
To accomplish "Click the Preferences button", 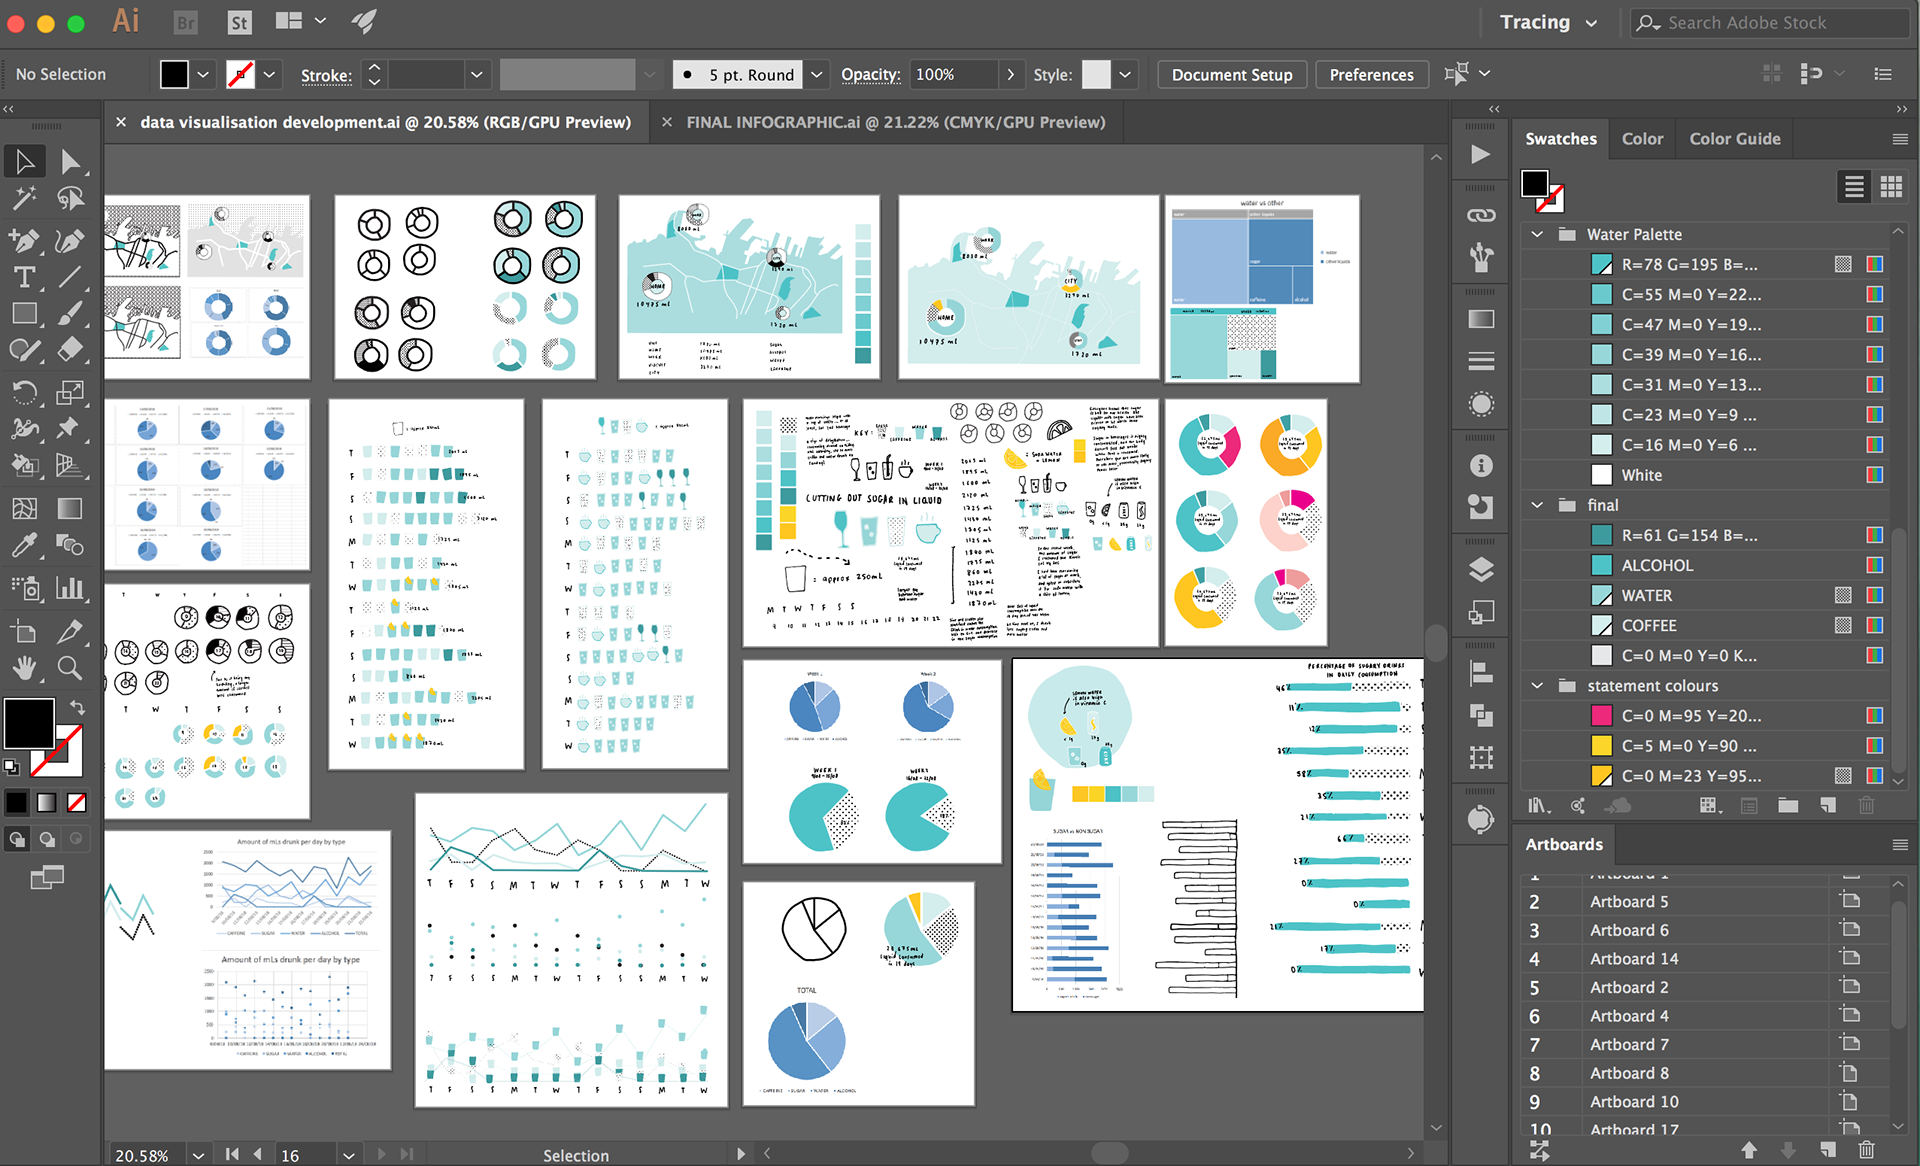I will click(x=1371, y=74).
